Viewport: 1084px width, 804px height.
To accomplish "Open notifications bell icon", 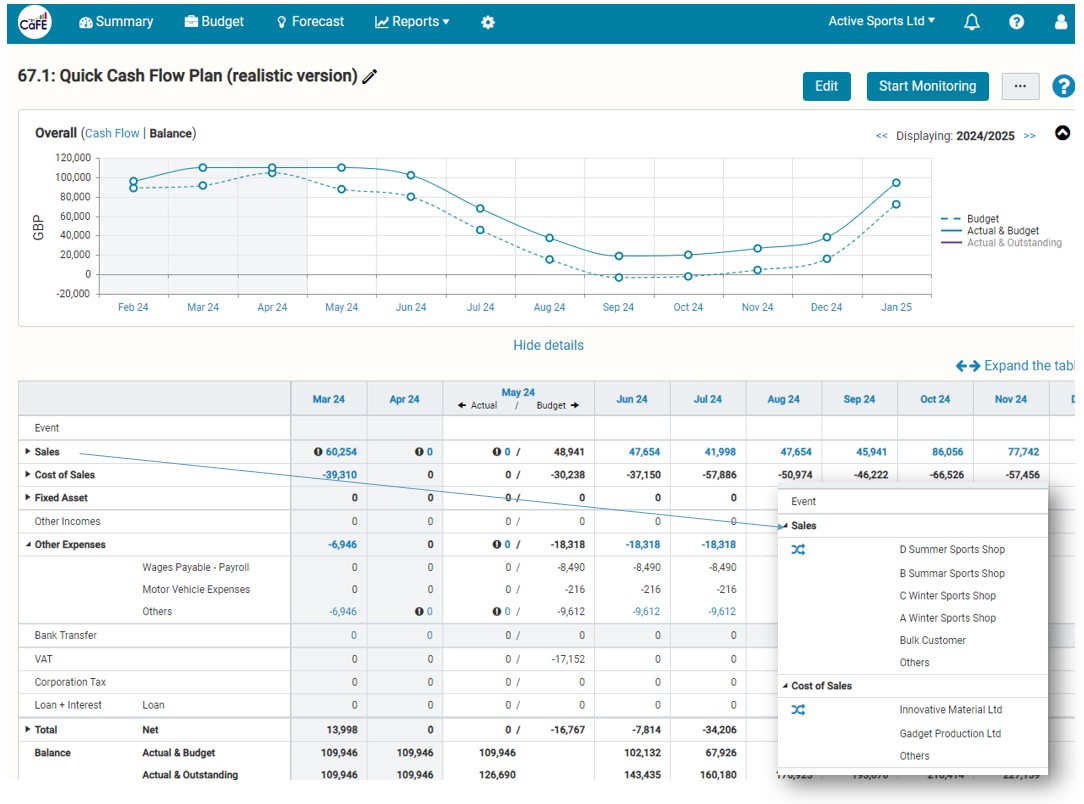I will pos(971,22).
